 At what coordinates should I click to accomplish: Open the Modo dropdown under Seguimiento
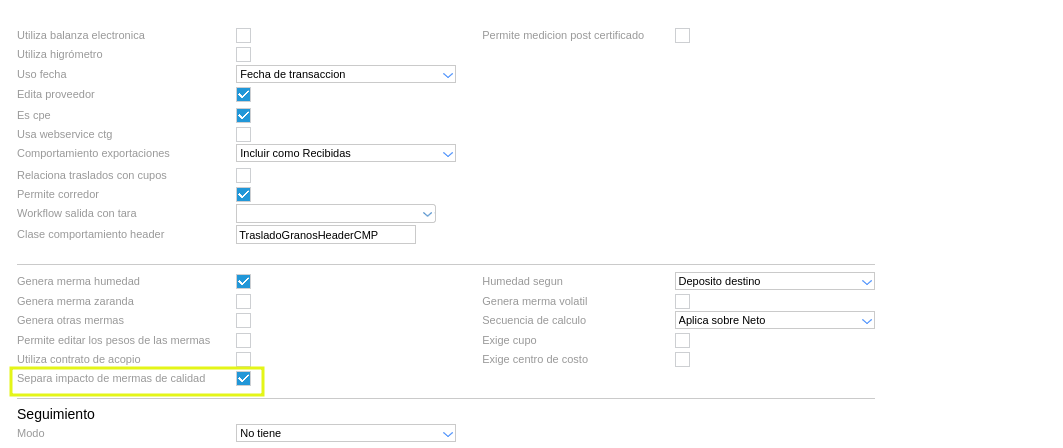pyautogui.click(x=346, y=433)
